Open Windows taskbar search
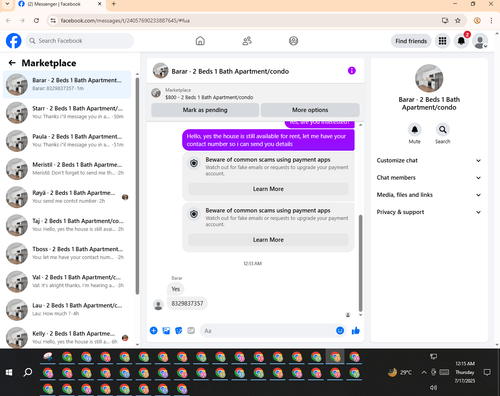The image size is (500, 396). [28, 372]
